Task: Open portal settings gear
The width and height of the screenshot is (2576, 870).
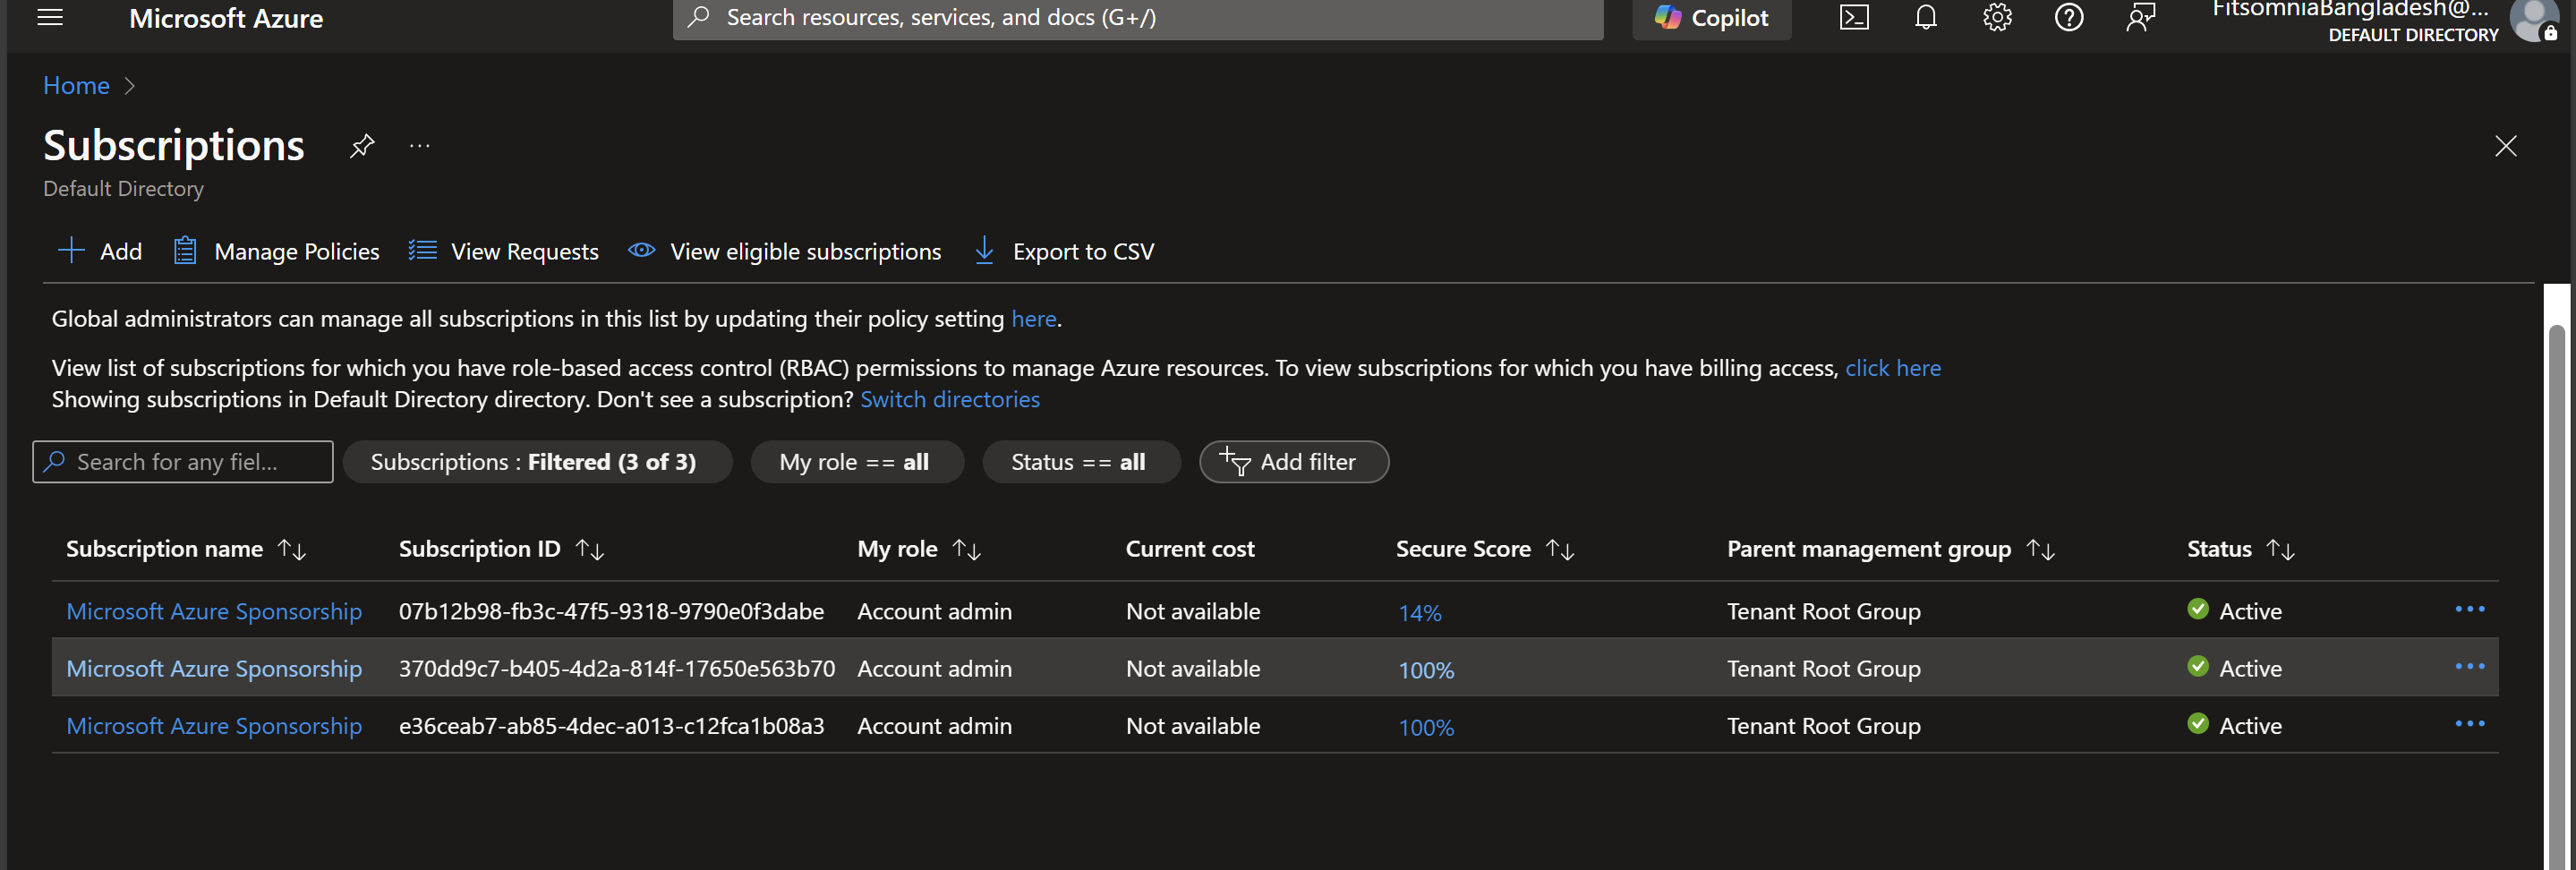Action: (1997, 17)
